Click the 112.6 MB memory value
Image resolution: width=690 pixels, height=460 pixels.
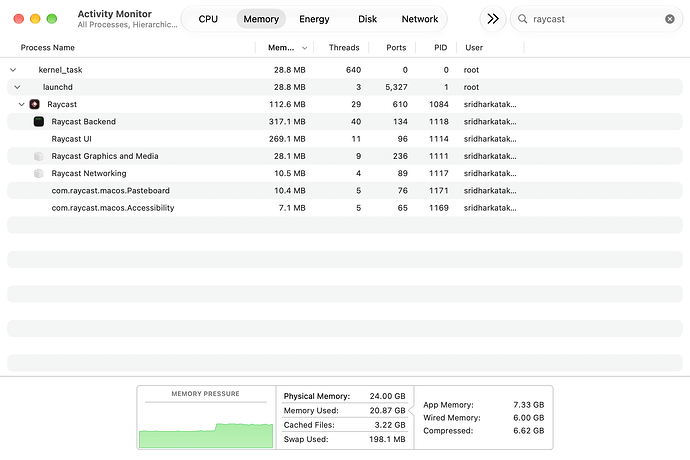click(287, 104)
